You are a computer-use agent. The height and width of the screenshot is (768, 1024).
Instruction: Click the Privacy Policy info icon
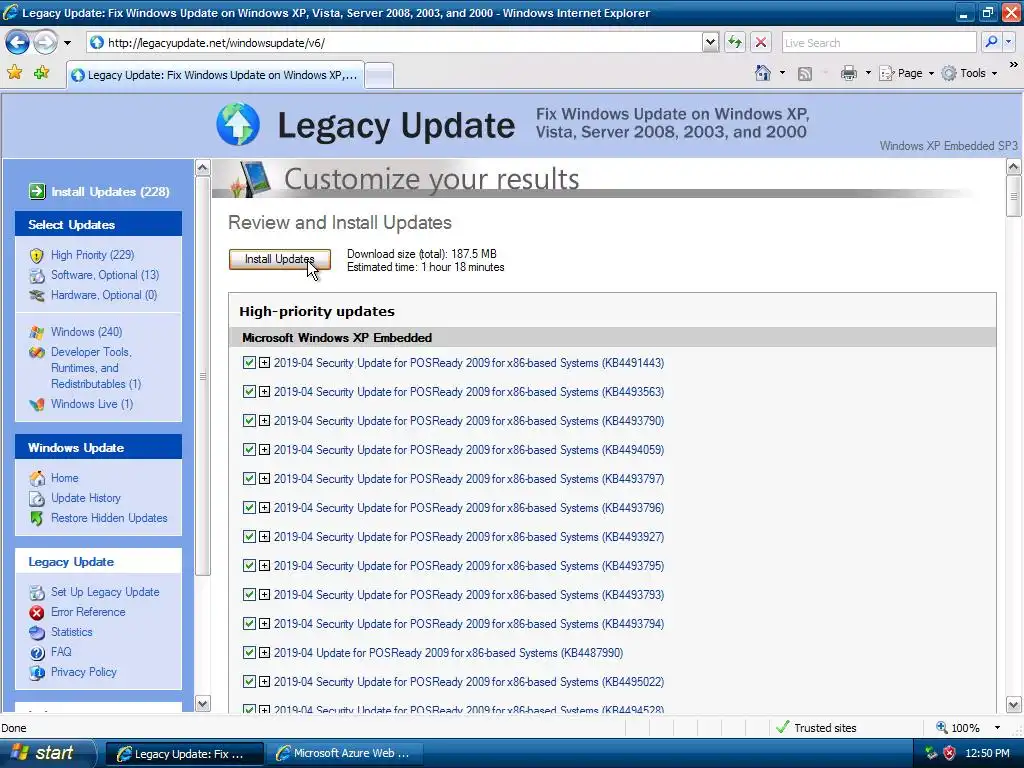coord(37,673)
